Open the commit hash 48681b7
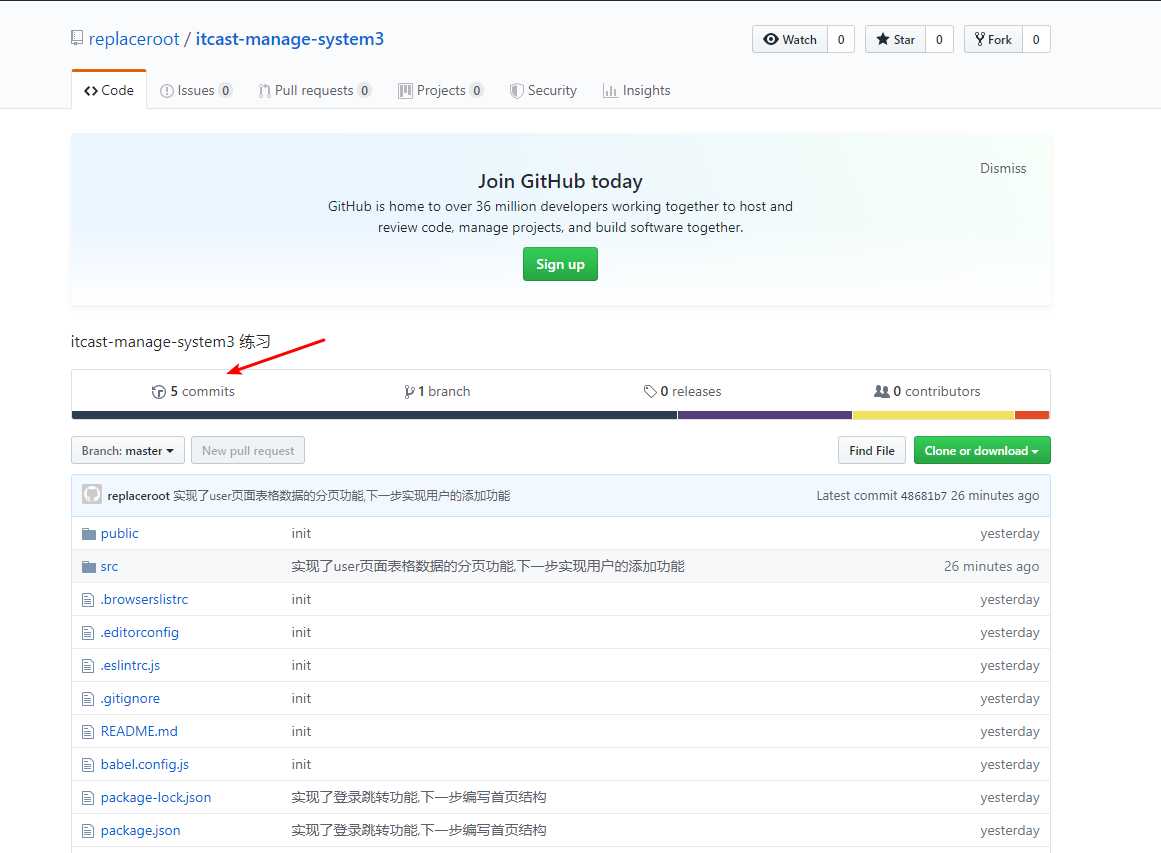This screenshot has height=853, width=1161. [x=923, y=495]
